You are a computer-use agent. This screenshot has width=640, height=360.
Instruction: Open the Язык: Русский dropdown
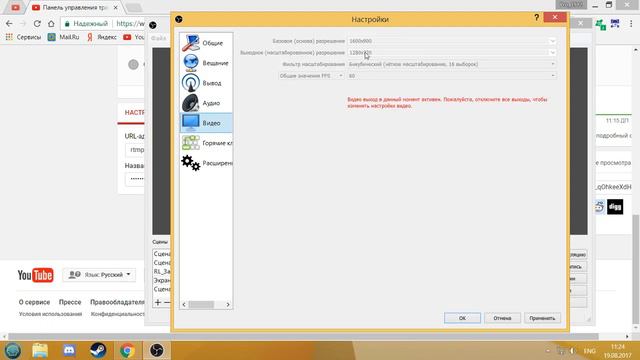point(100,275)
